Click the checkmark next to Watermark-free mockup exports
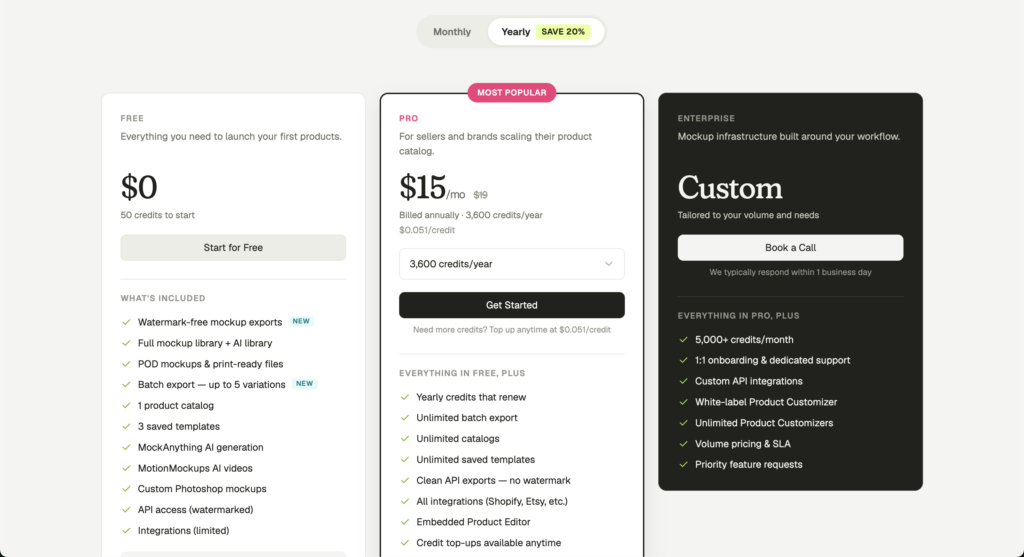This screenshot has width=1024, height=557. tap(126, 322)
